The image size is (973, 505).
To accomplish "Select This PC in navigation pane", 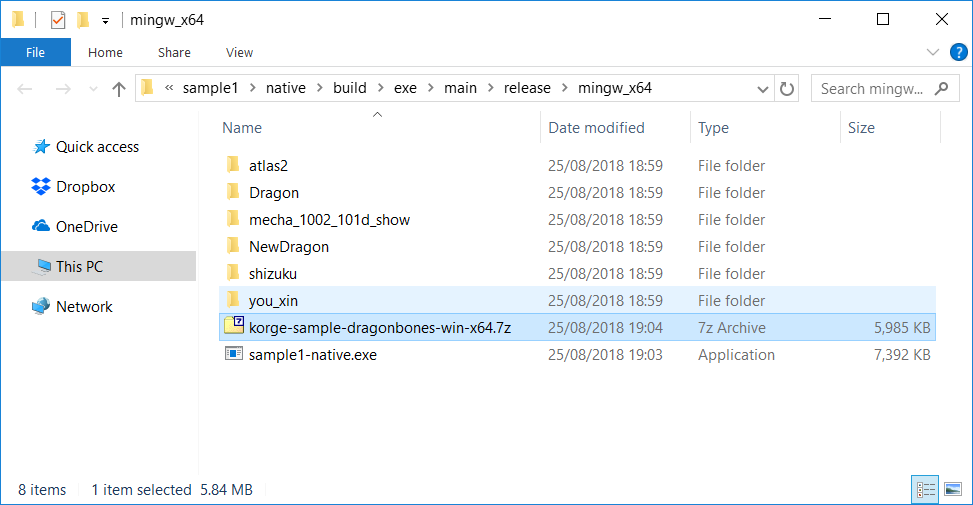I will pos(79,267).
